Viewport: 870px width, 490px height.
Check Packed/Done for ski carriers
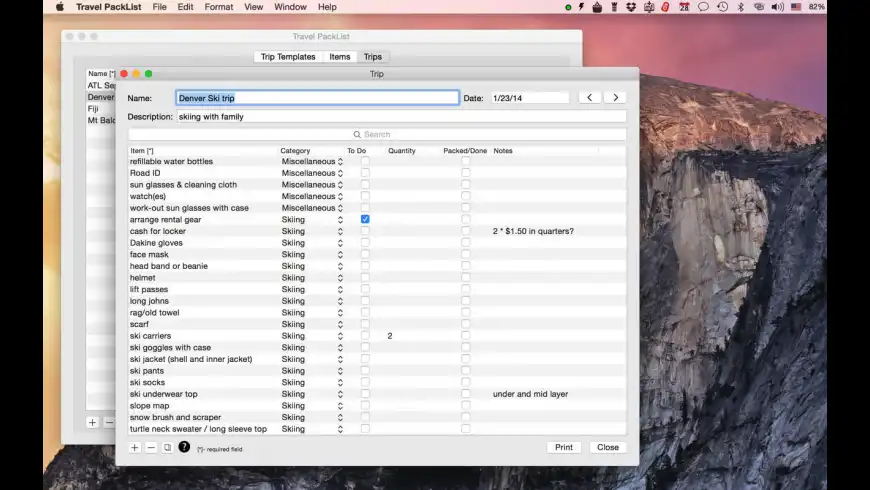click(466, 336)
